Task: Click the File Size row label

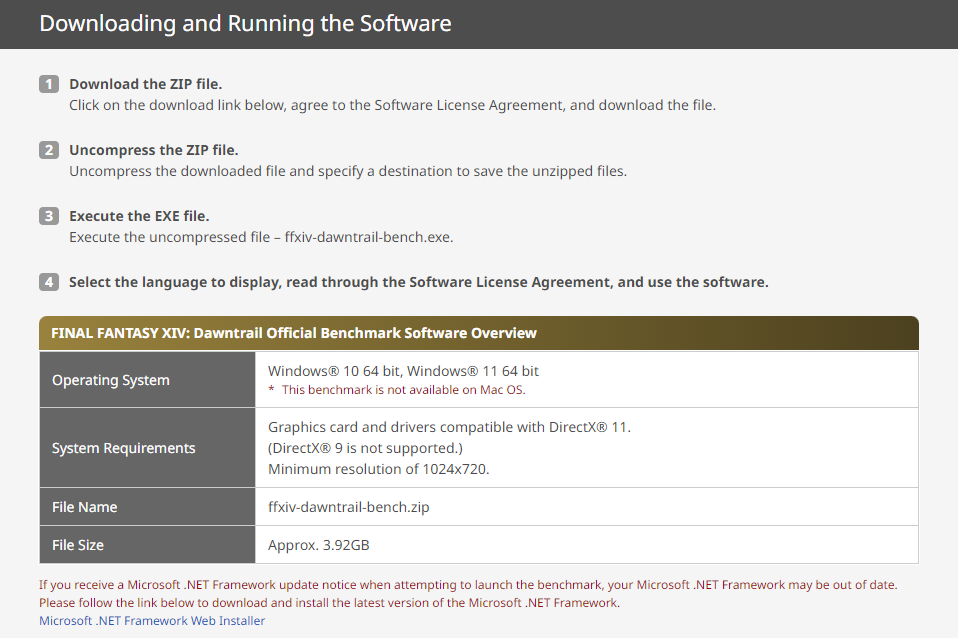Action: (78, 545)
